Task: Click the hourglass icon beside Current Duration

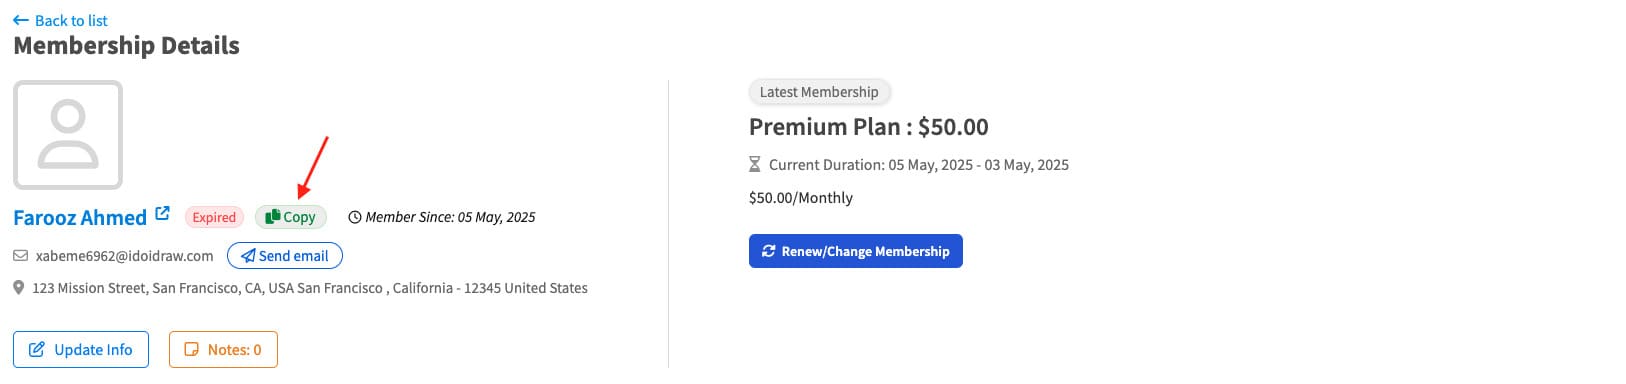Action: point(755,164)
